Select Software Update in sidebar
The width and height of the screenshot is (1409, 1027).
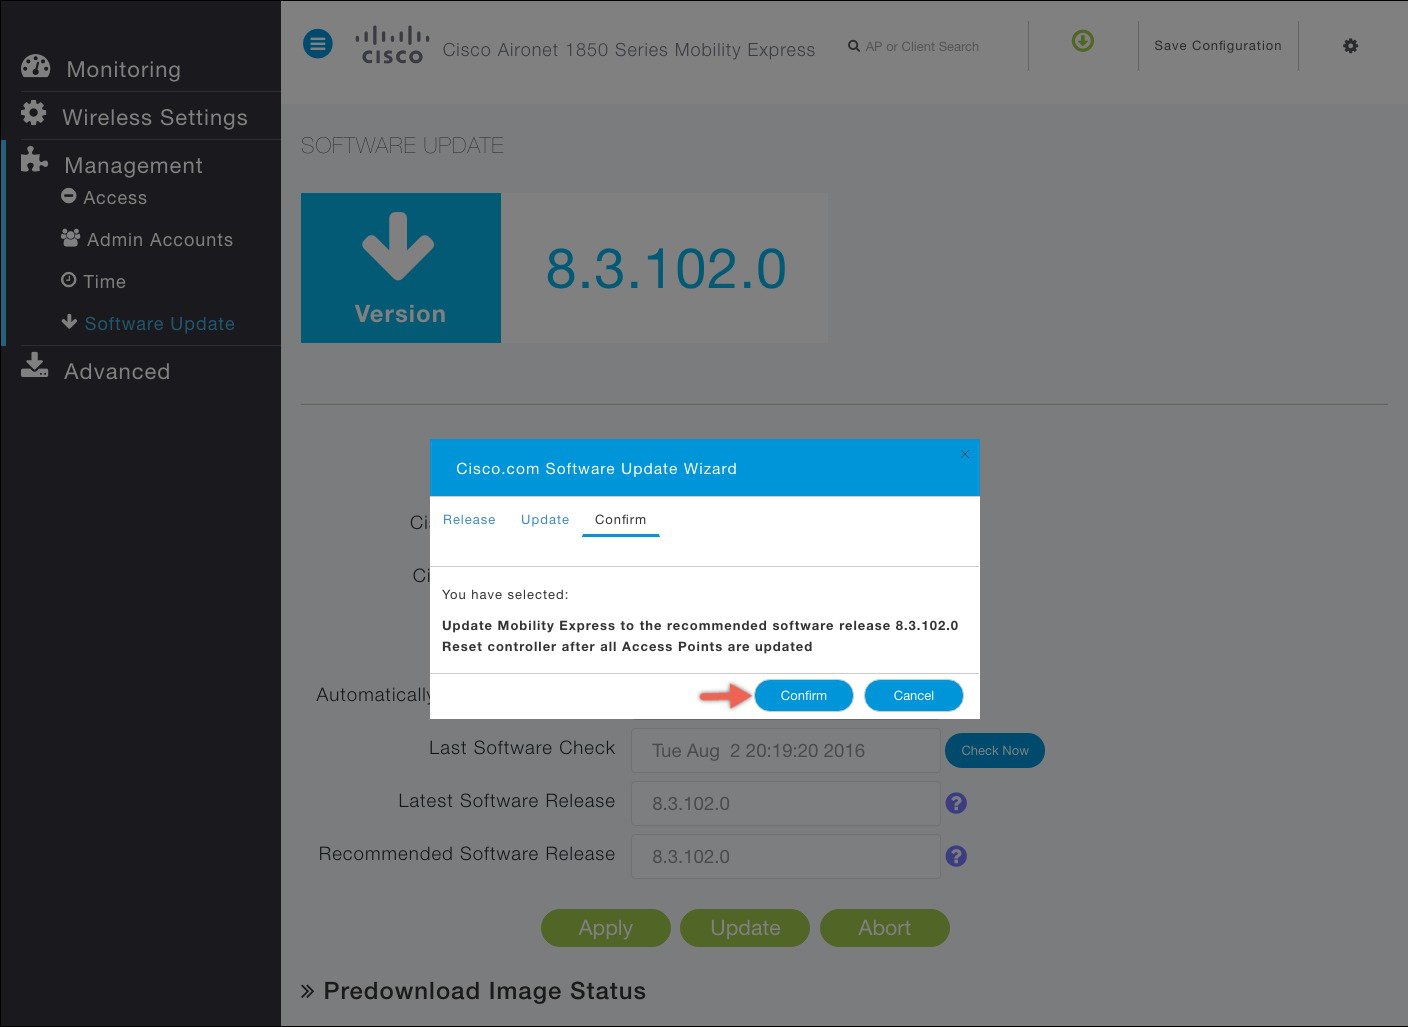coord(160,324)
